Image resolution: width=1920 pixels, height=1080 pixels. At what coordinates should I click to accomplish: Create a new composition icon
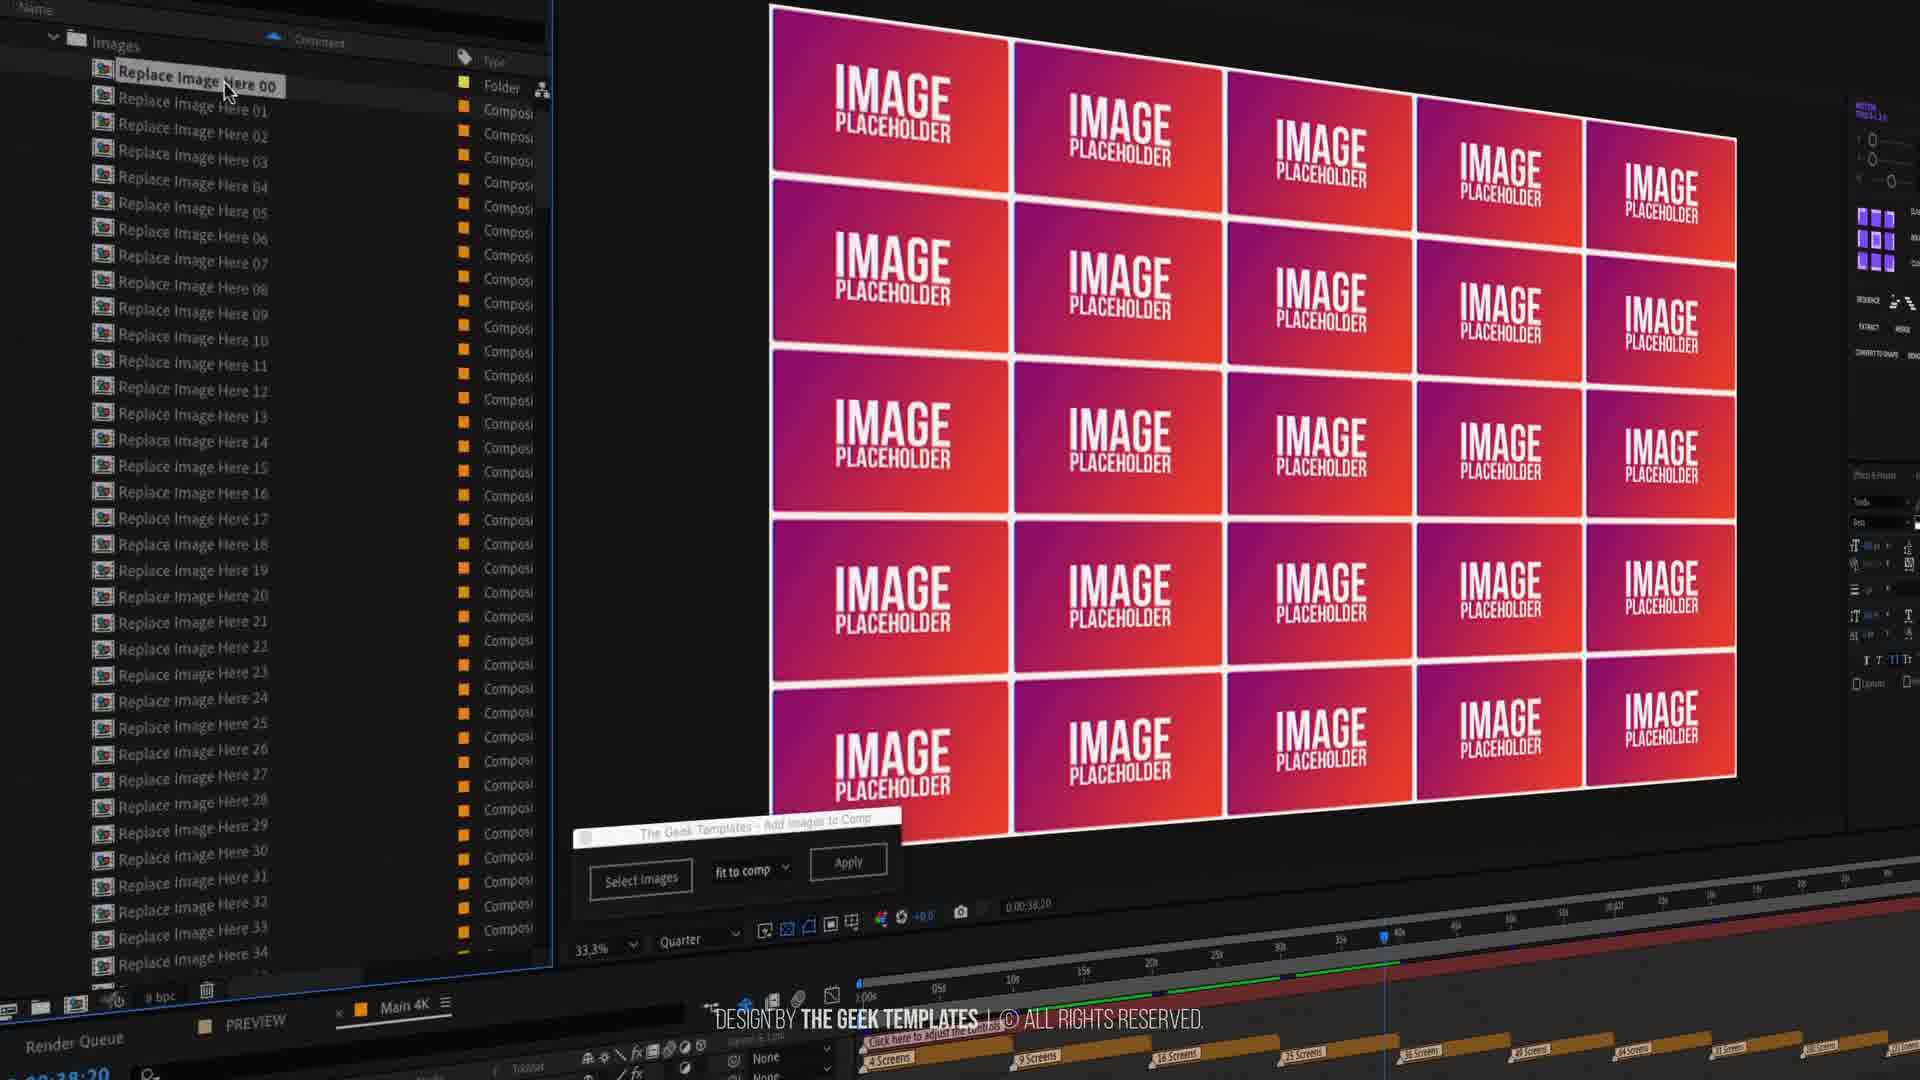(75, 1003)
